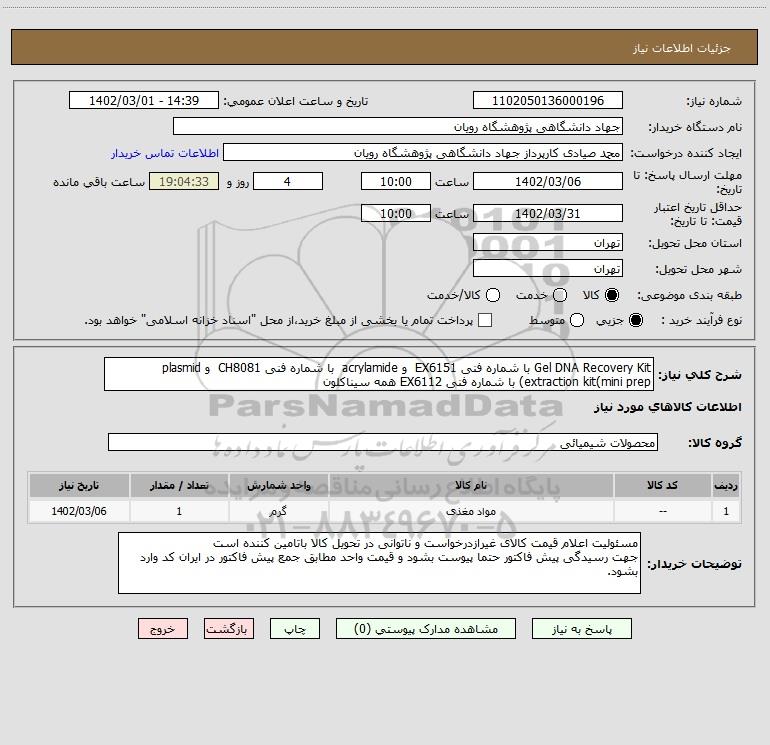Click response deadline date 1402/03/06 field
This screenshot has height=745, width=770.
548,181
